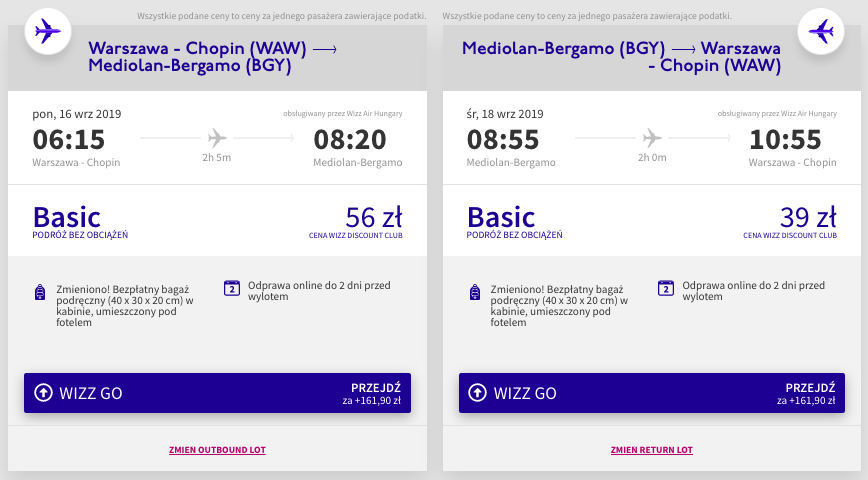Click the 39 zł return price

click(x=807, y=217)
